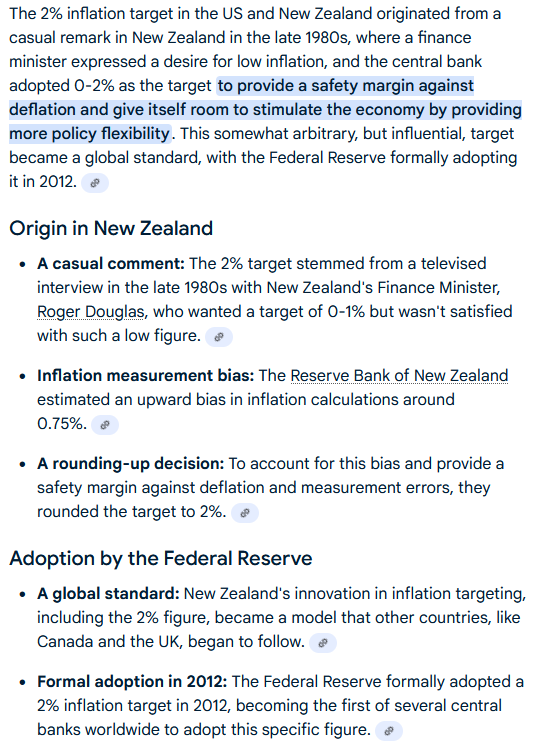Image resolution: width=533 pixels, height=750 pixels.
Task: Click the bold "A global standard:" label
Action: (x=108, y=594)
